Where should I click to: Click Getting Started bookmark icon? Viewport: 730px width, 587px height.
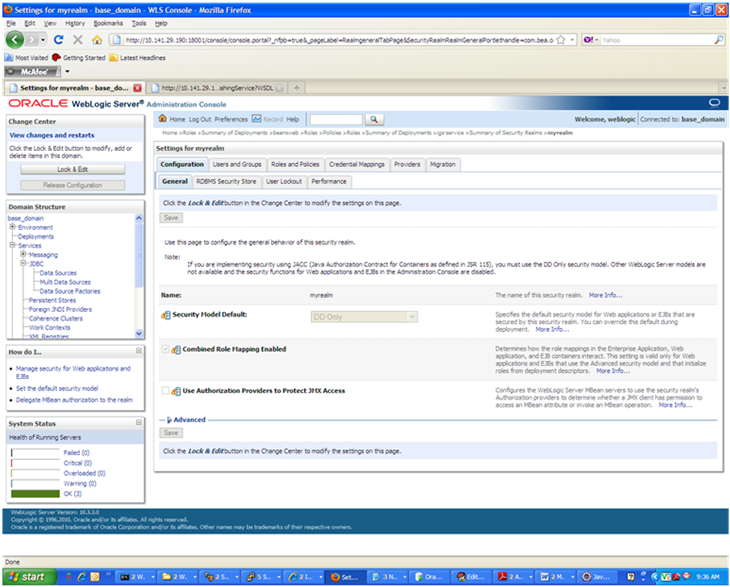point(57,58)
